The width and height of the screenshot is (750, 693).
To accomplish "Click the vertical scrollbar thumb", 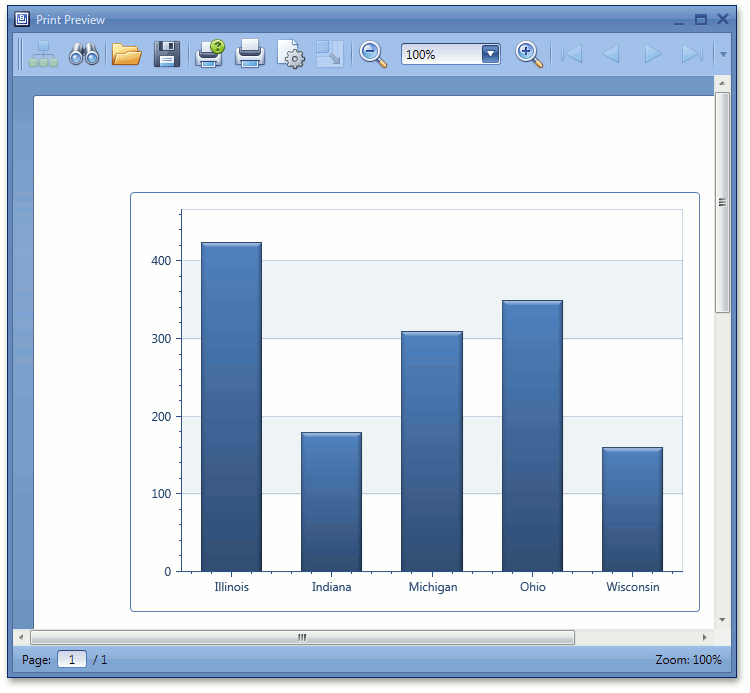I will pos(722,203).
